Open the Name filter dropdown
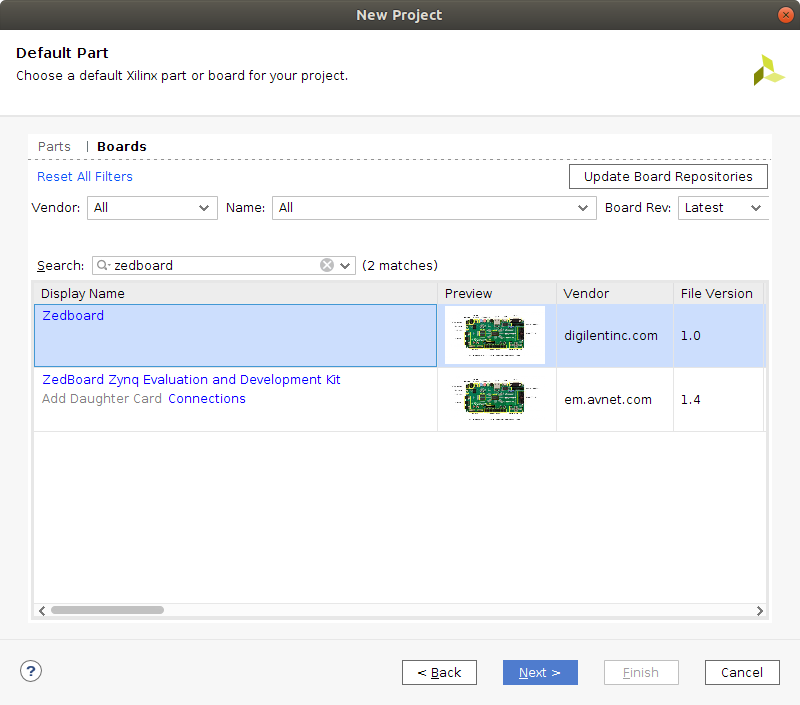Screen dimensions: 800x705 click(434, 208)
